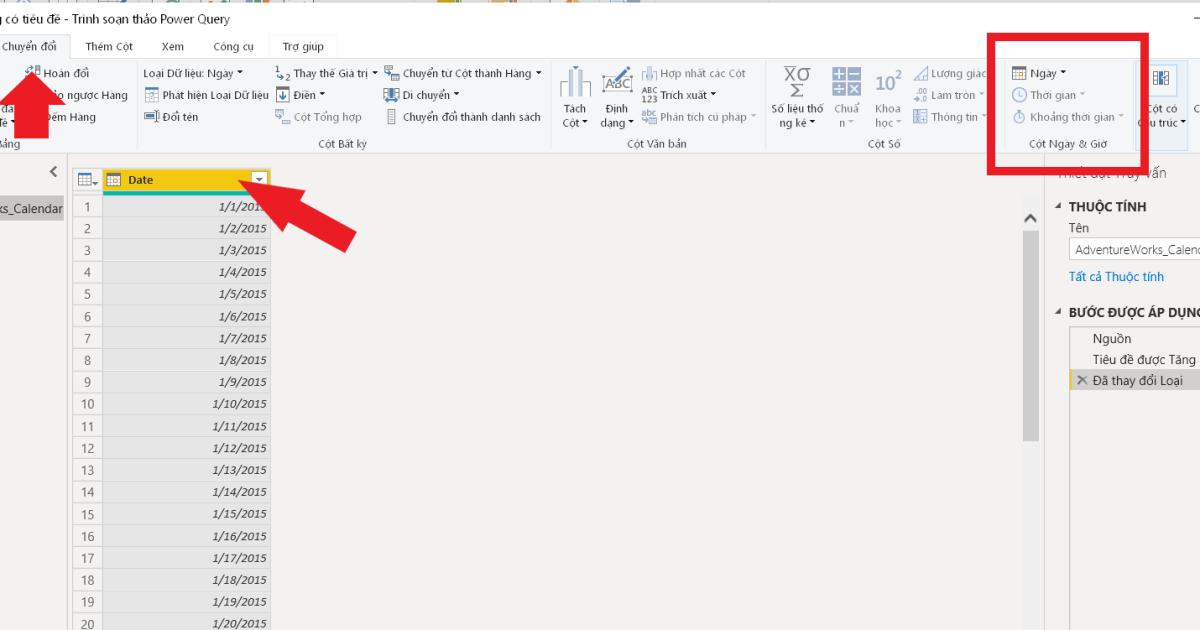Open Chuyển từ Cột thành Hàng dropdown
Viewport: 1200px width, 630px height.
point(463,73)
